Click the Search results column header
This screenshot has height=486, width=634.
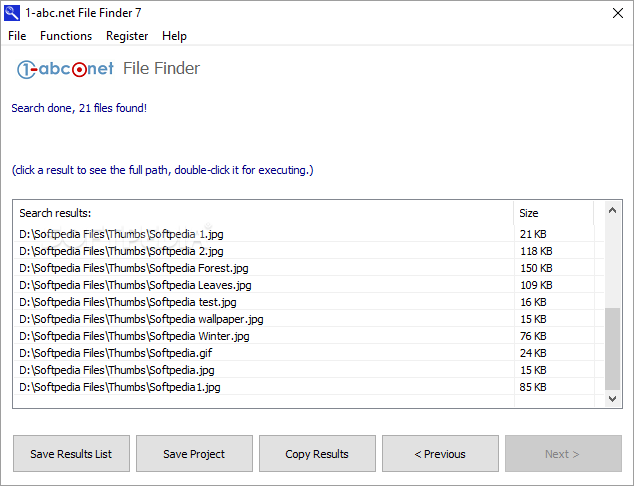[264, 213]
